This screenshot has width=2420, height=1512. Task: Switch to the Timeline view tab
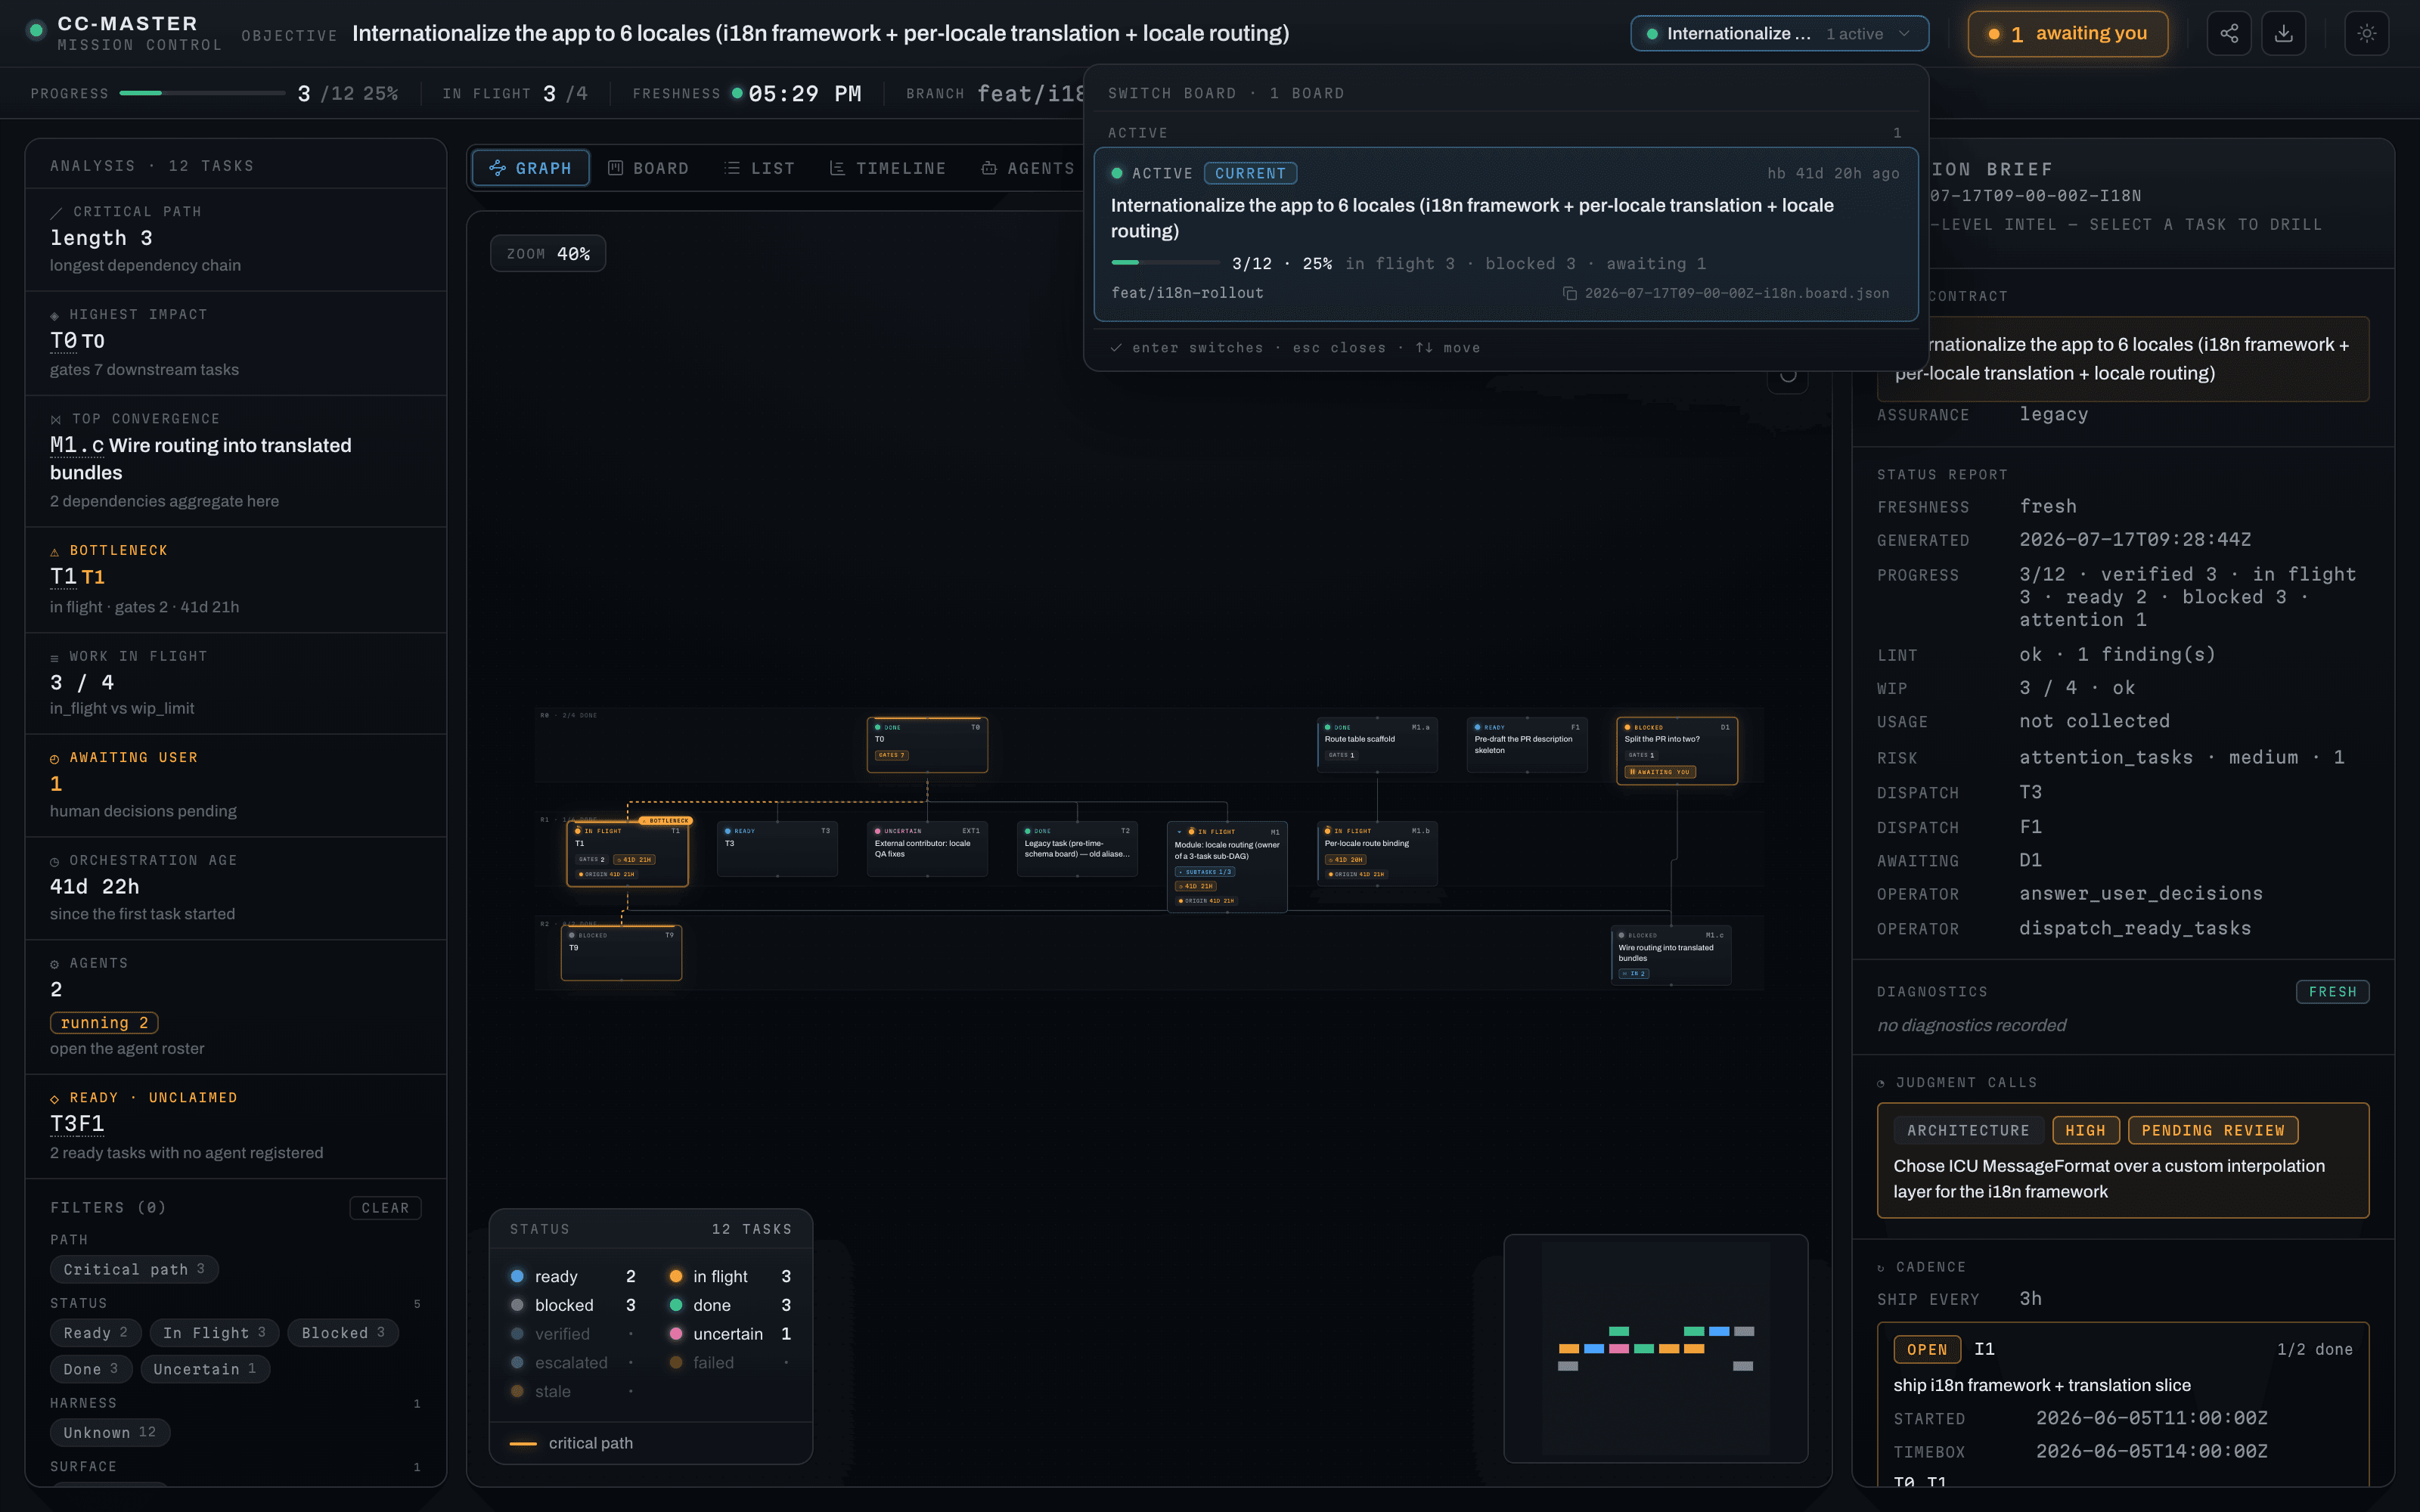pyautogui.click(x=887, y=168)
